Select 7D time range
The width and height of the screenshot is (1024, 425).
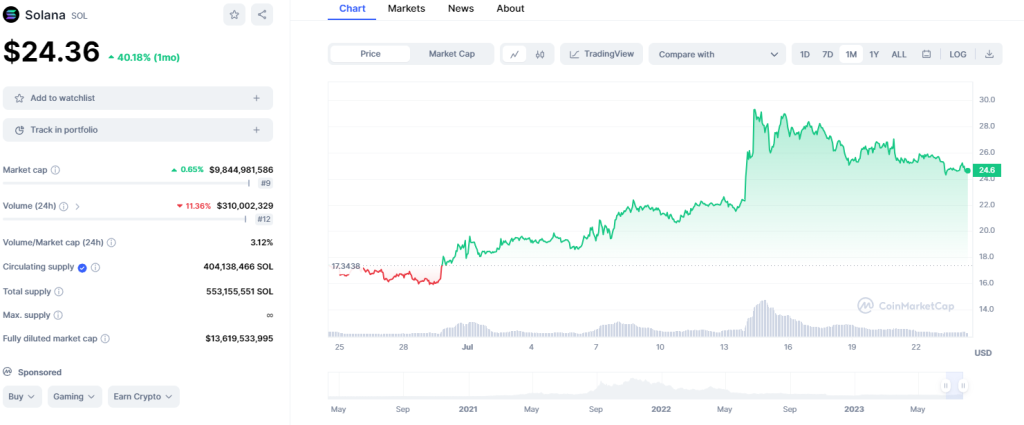(827, 54)
